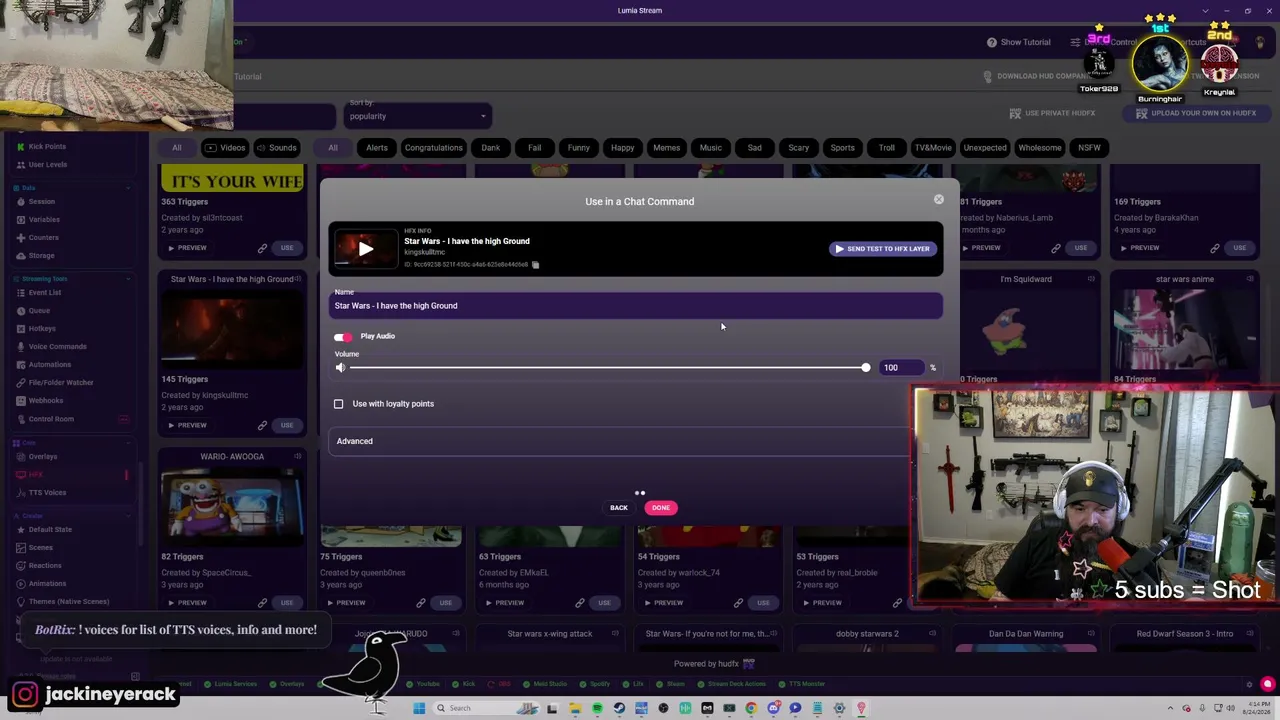This screenshot has width=1280, height=720.
Task: Open Counters in sidebar
Action: [x=44, y=238]
